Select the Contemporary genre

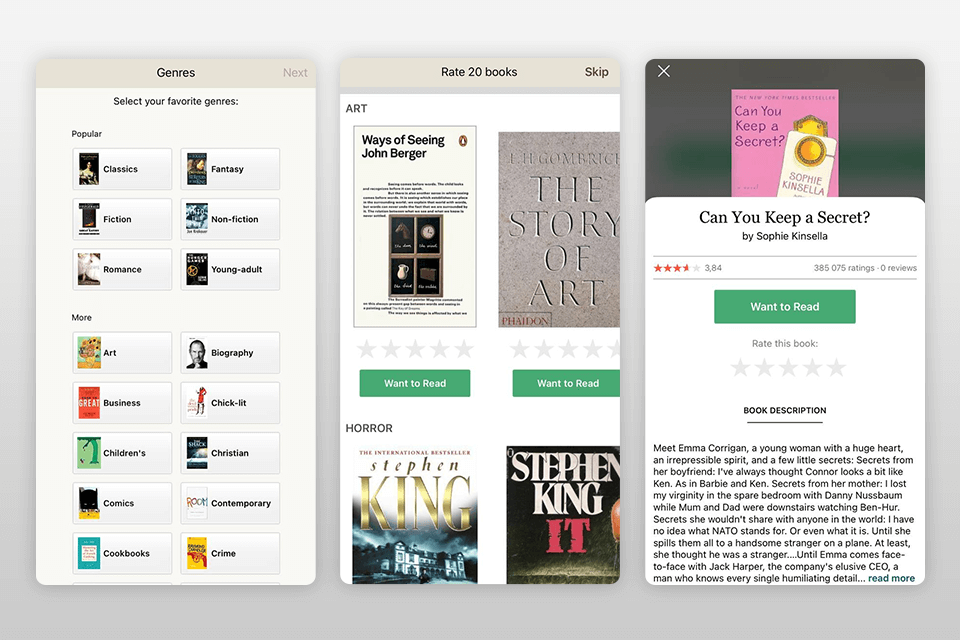(229, 503)
